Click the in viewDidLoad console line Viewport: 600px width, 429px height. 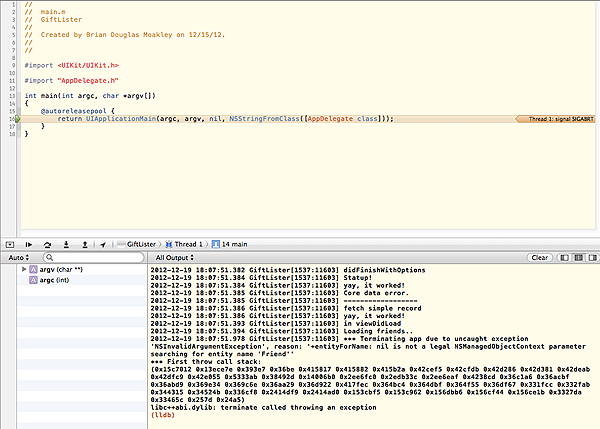point(276,323)
